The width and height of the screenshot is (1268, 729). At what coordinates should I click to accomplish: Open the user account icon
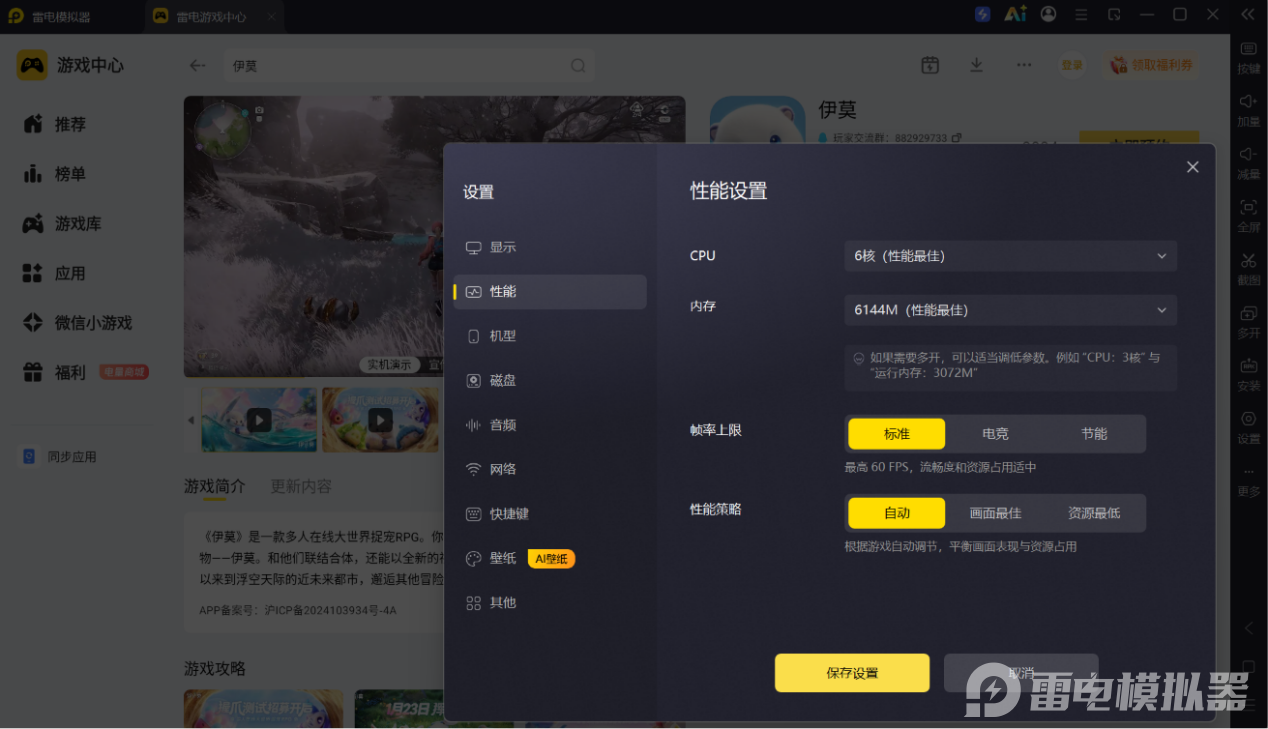(1048, 14)
